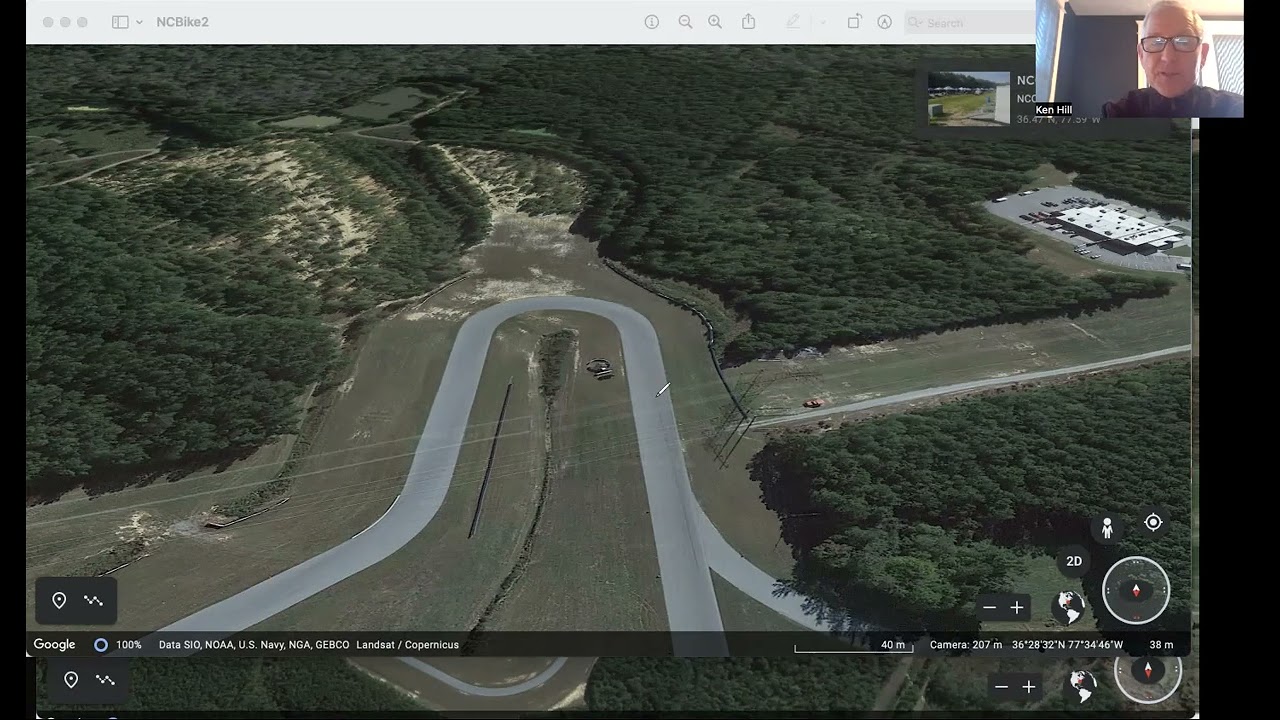The image size is (1280, 720).
Task: Show the Markup toolbar
Action: (x=884, y=22)
